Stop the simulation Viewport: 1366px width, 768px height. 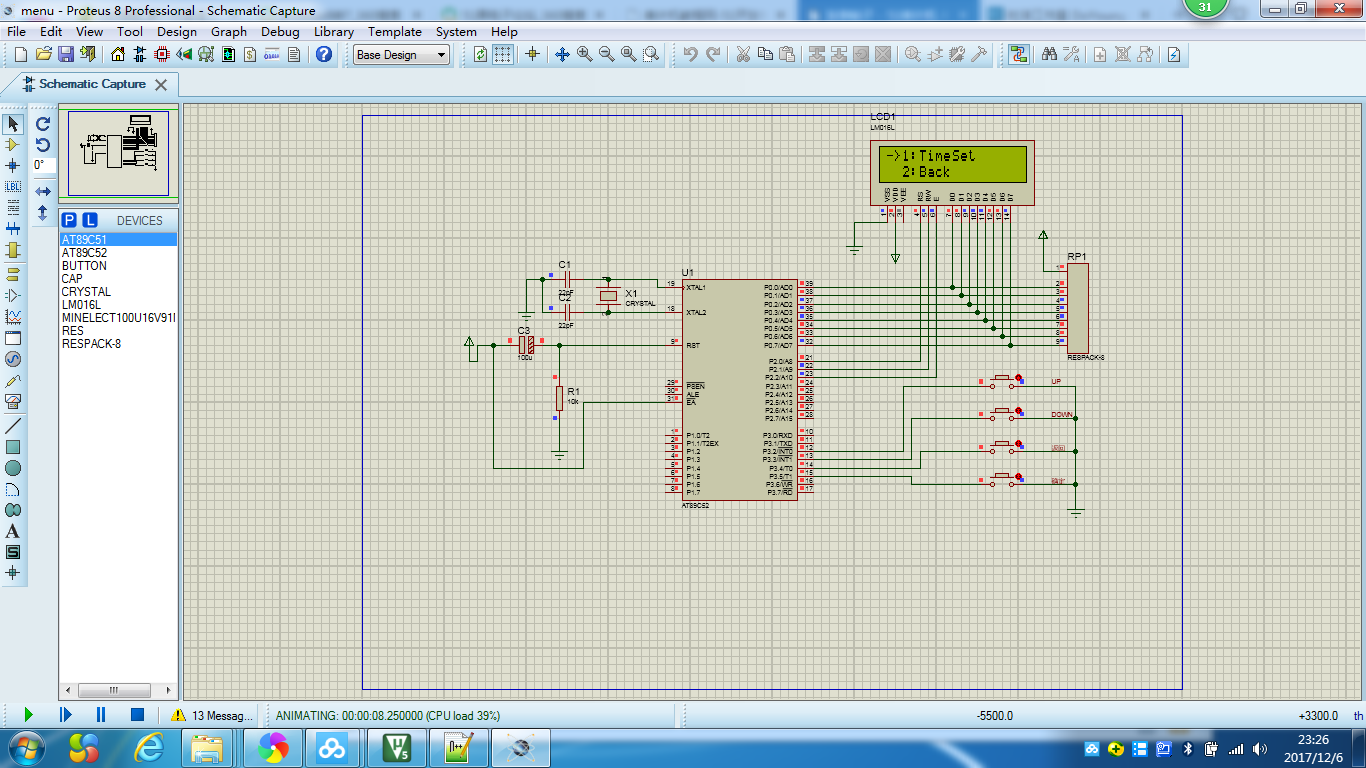(138, 715)
